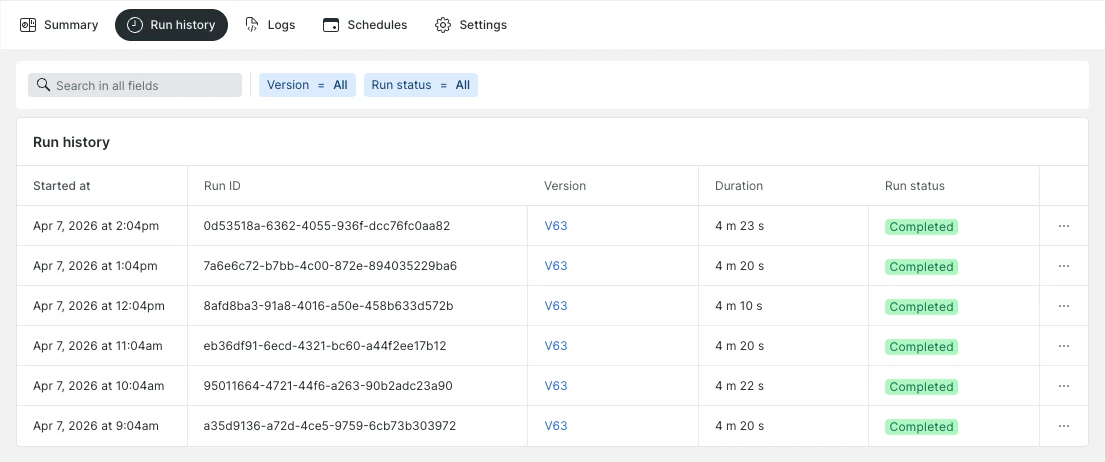Select run ID 8afd8ba3-91a8-4016-a50e-458b633d572b
This screenshot has width=1105, height=462.
pos(328,306)
